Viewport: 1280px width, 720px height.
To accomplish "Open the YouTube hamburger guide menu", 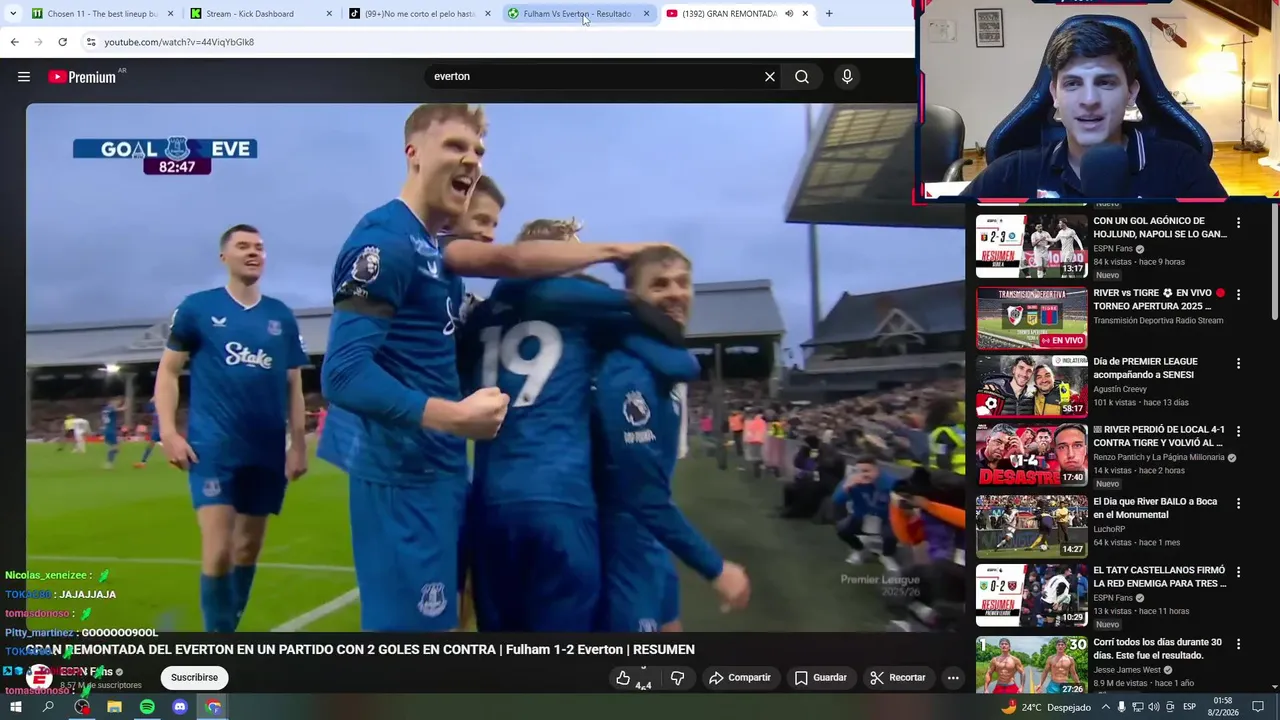I will point(24,77).
